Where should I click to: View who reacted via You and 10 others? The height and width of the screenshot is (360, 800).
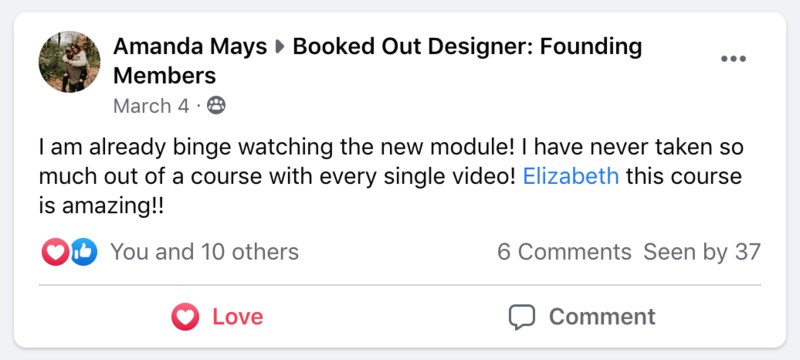click(205, 252)
